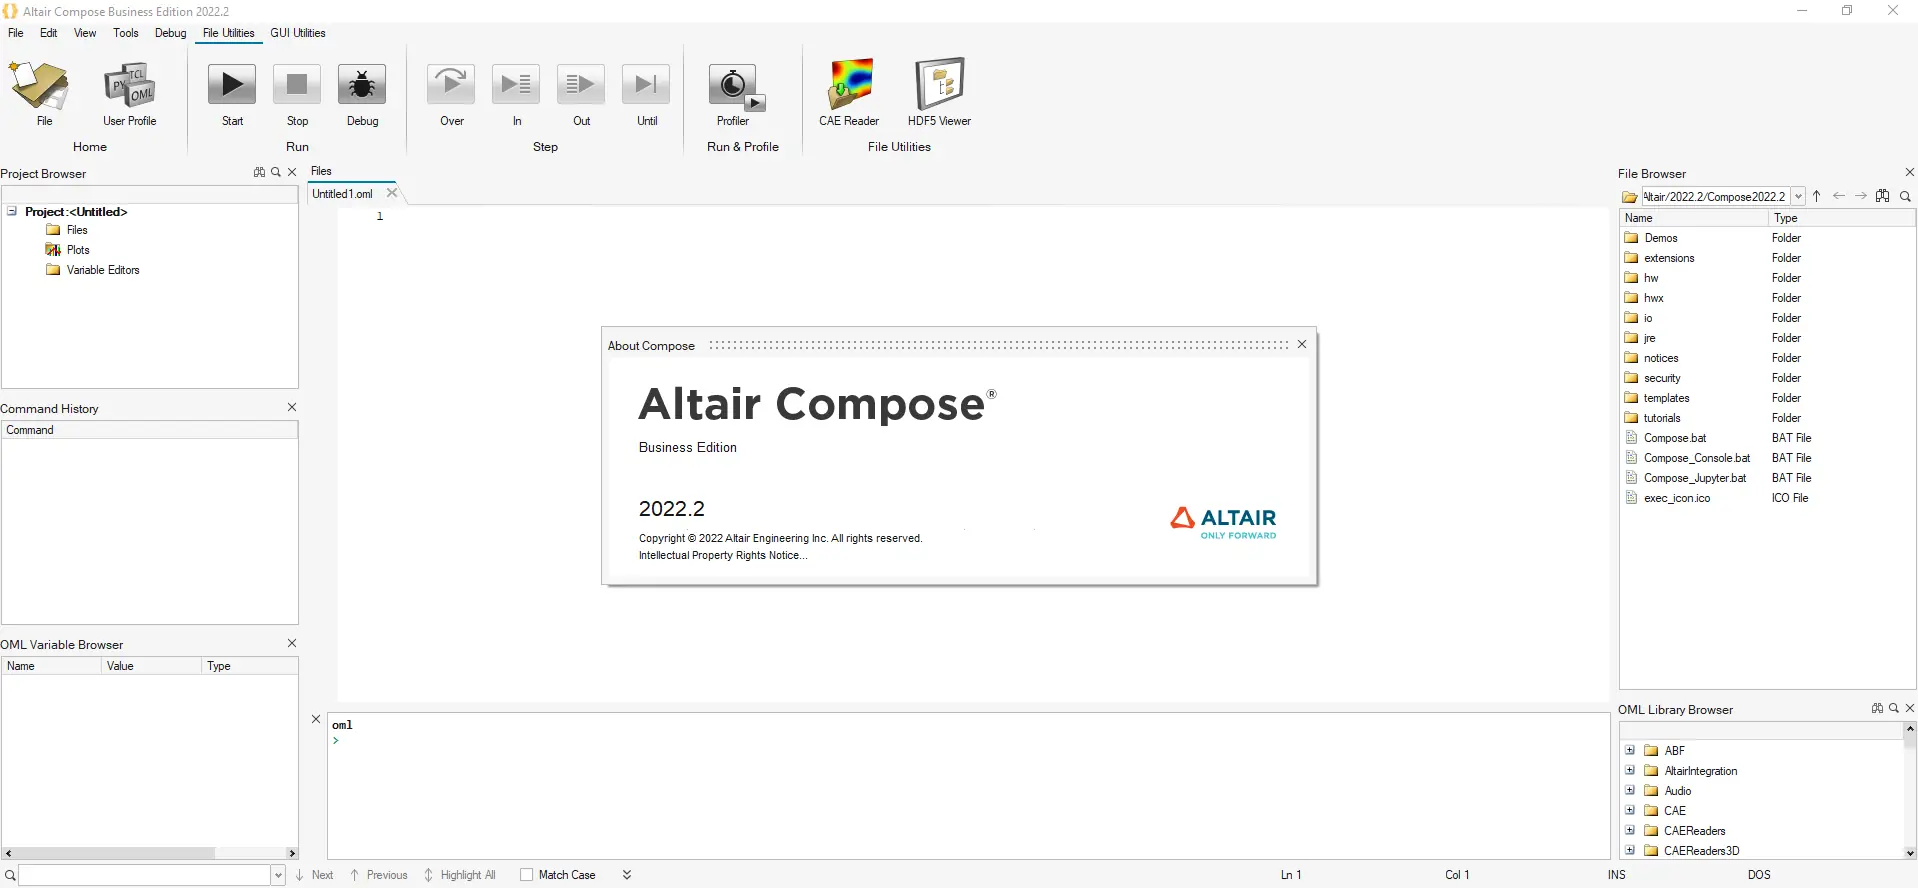Screen dimensions: 1918x888
Task: Click the find text input field
Action: tap(145, 875)
